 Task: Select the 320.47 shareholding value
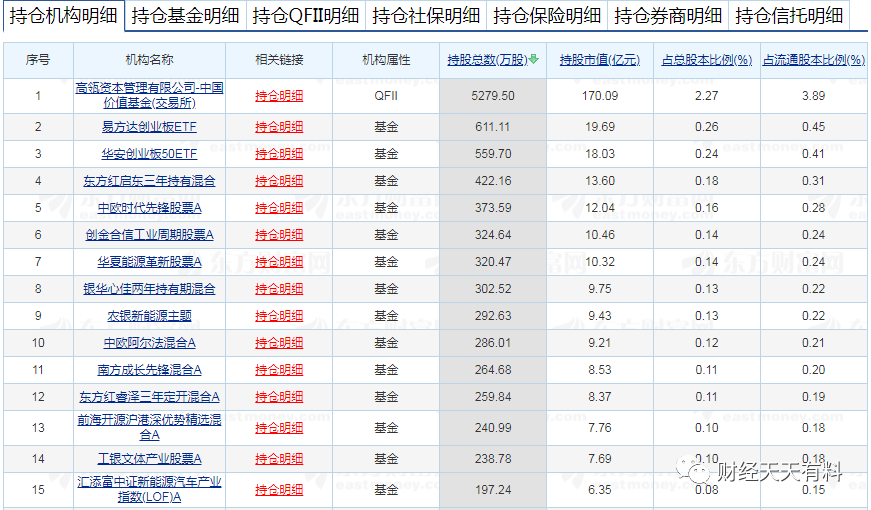493,262
